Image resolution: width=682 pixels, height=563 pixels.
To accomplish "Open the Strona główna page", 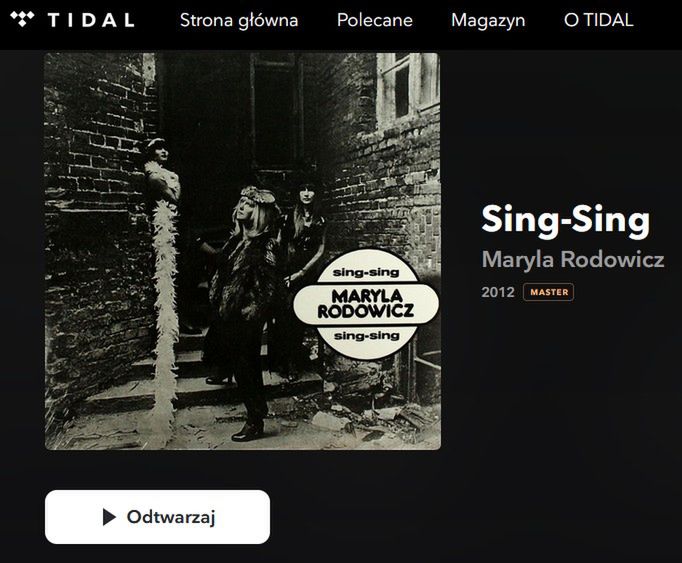I will pos(239,20).
